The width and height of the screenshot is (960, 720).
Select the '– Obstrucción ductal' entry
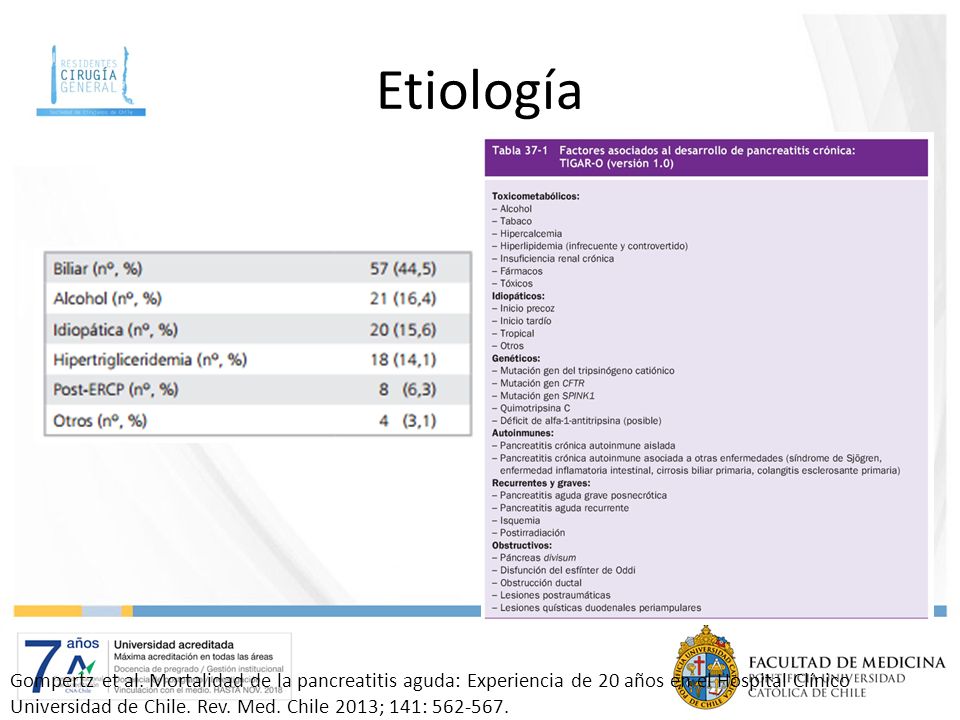[537, 583]
